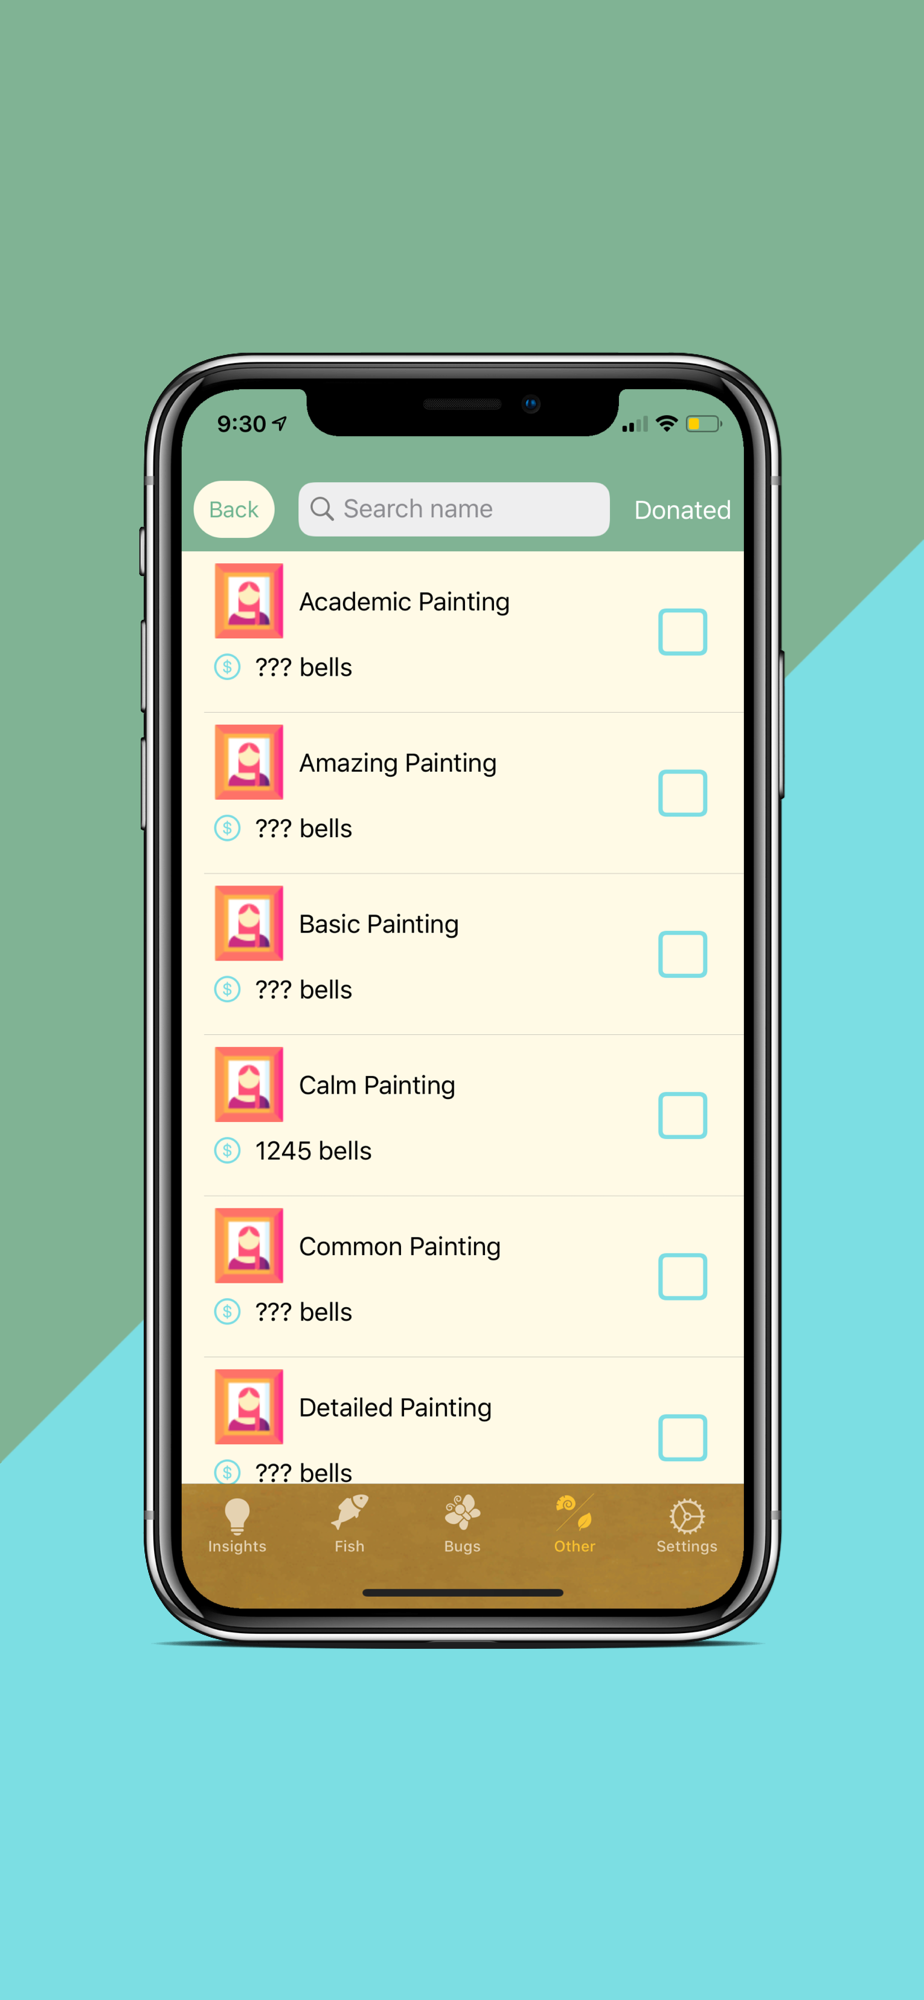Viewport: 924px width, 2000px height.
Task: Focus the Search name field
Action: pos(454,509)
